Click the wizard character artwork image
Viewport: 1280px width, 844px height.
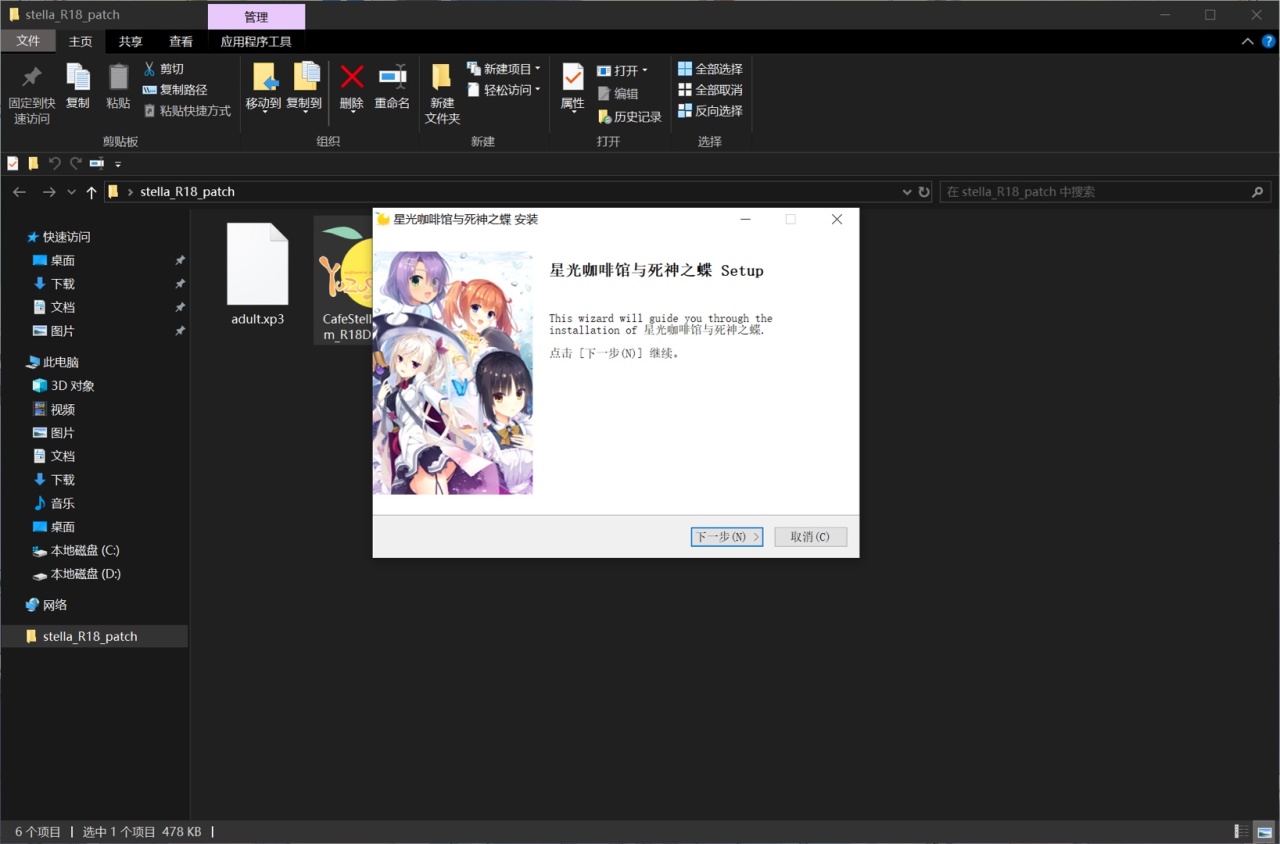[x=453, y=373]
